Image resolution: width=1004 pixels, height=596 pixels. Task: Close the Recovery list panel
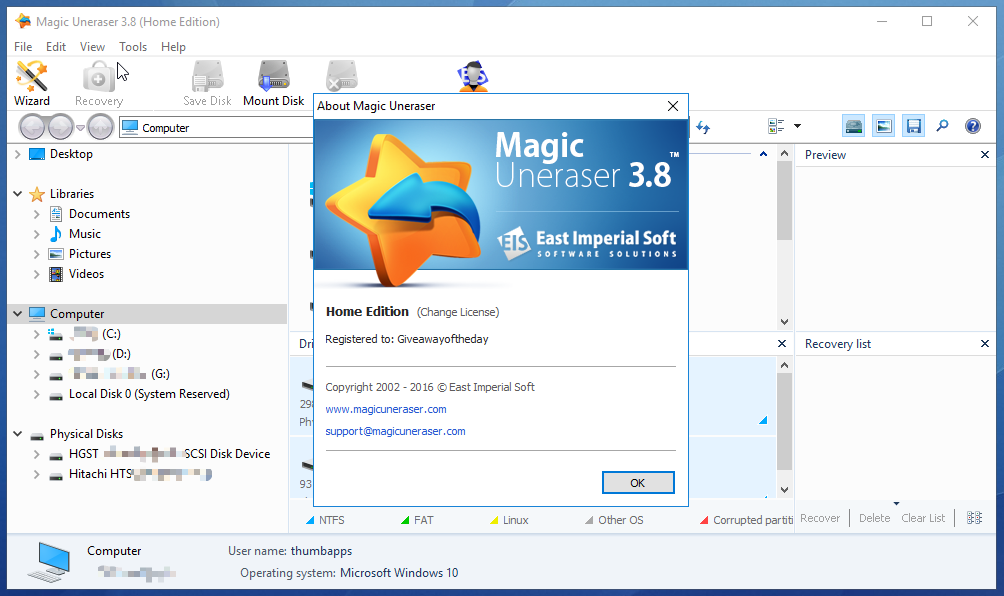(x=985, y=344)
